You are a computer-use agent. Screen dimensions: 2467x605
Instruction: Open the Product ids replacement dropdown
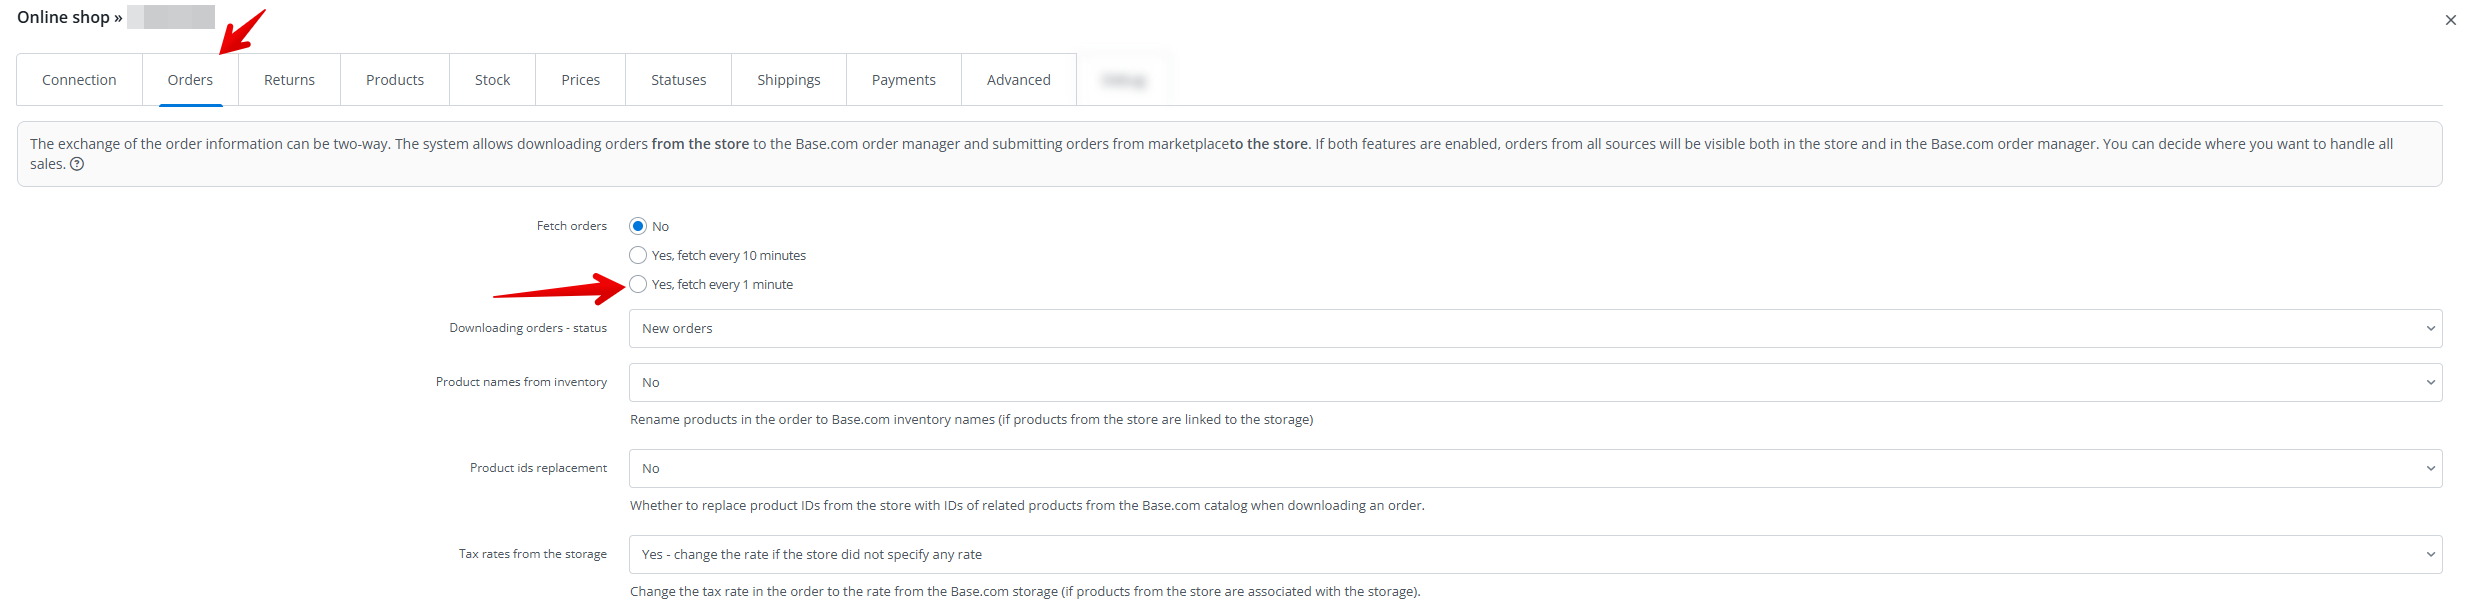click(1535, 468)
